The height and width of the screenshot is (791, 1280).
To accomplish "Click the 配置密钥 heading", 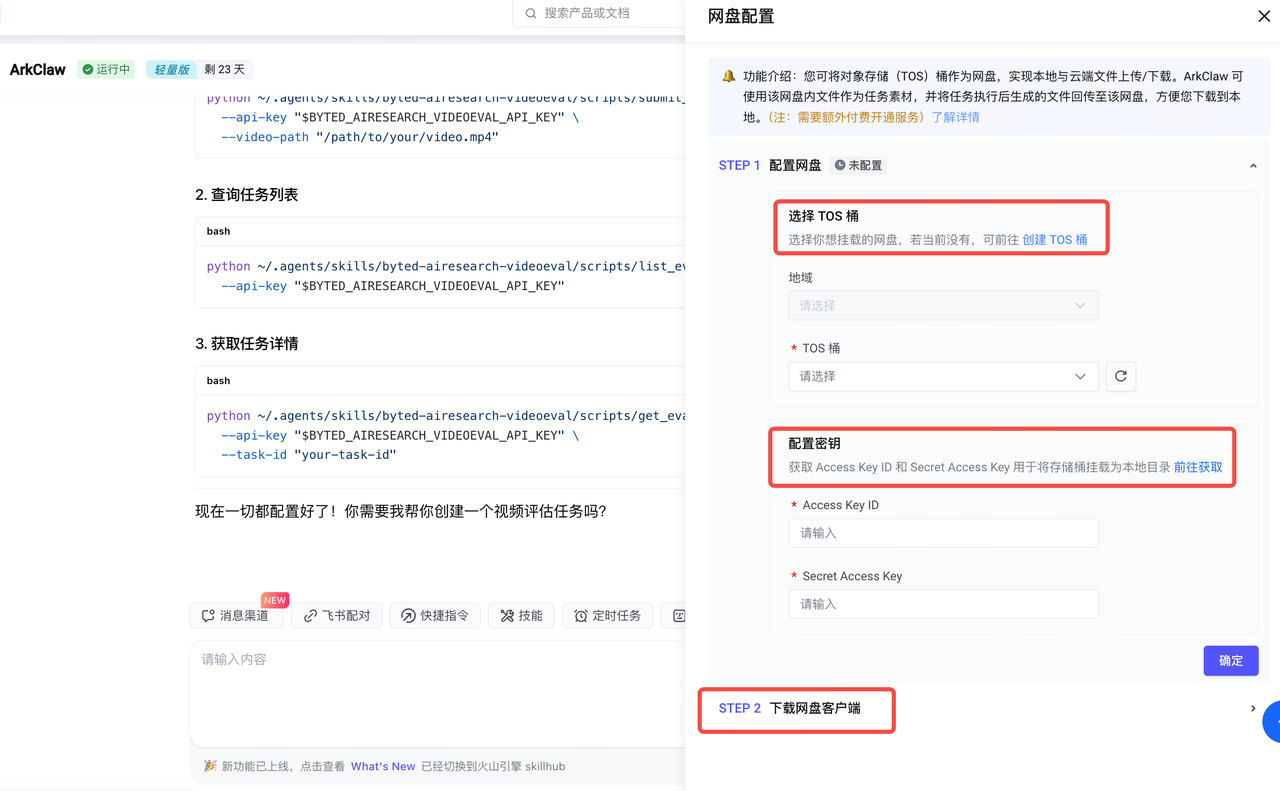I will [x=814, y=443].
